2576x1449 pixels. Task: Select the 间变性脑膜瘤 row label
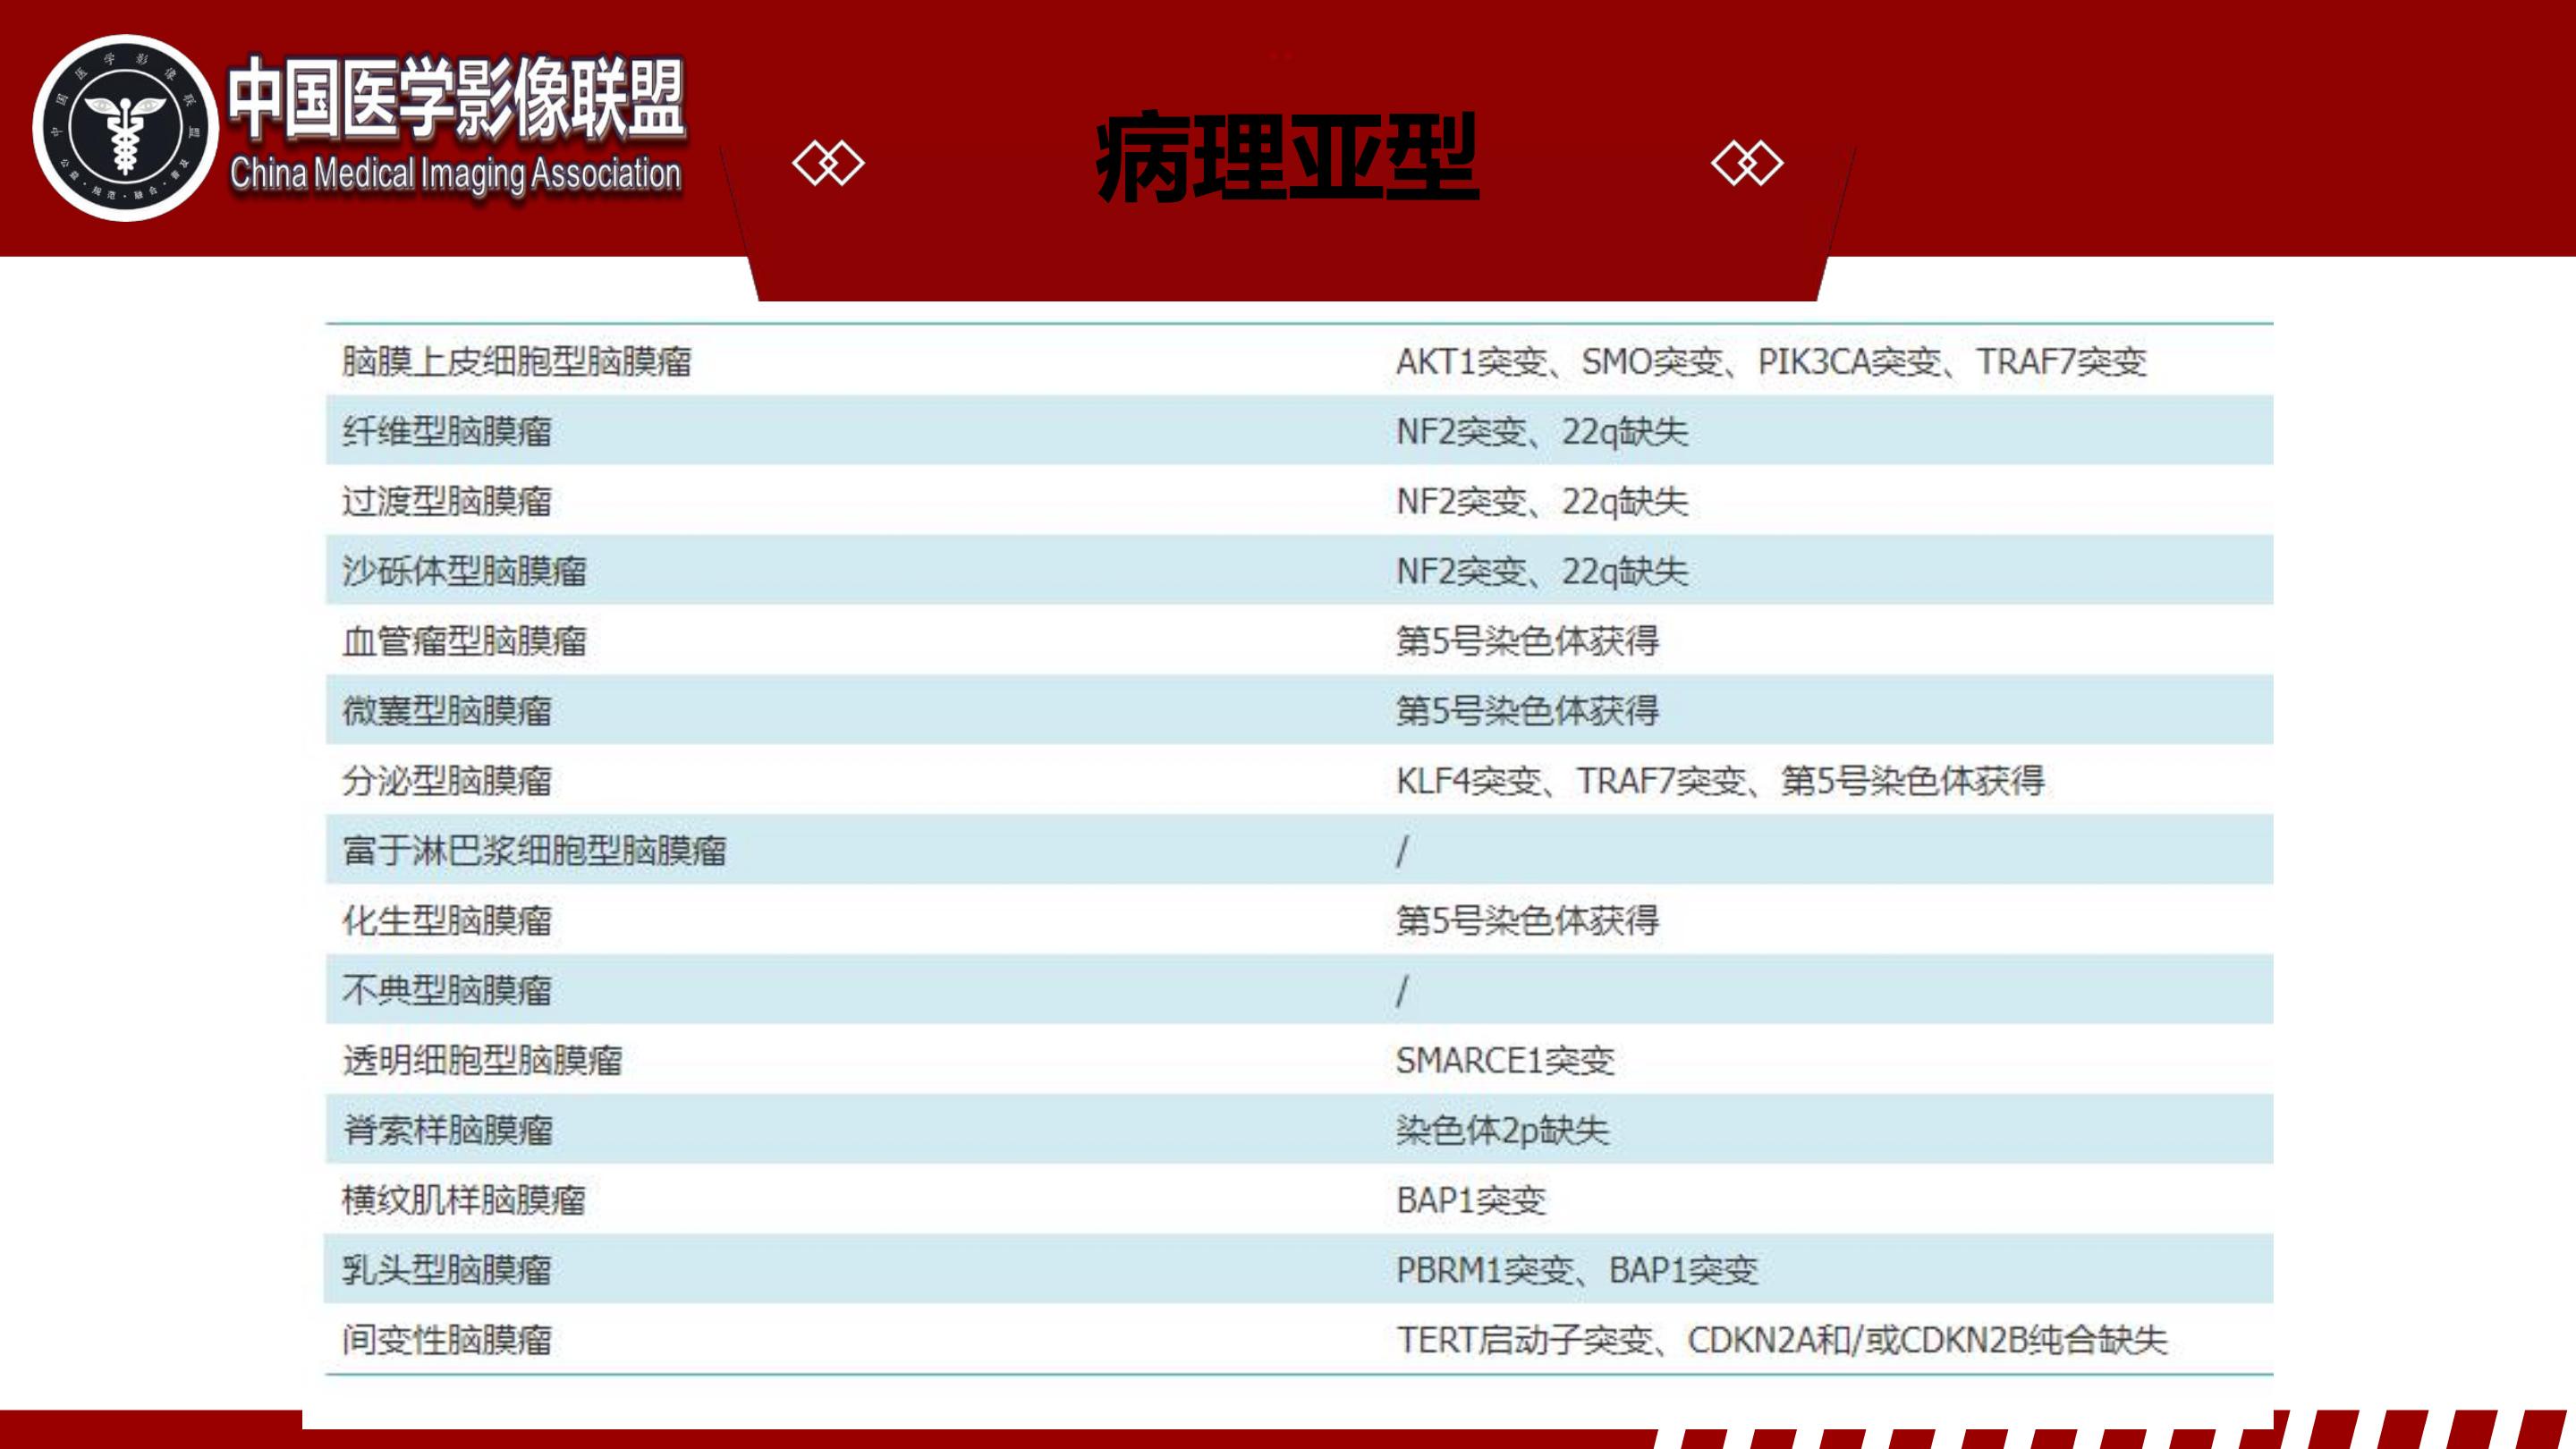pyautogui.click(x=447, y=1340)
